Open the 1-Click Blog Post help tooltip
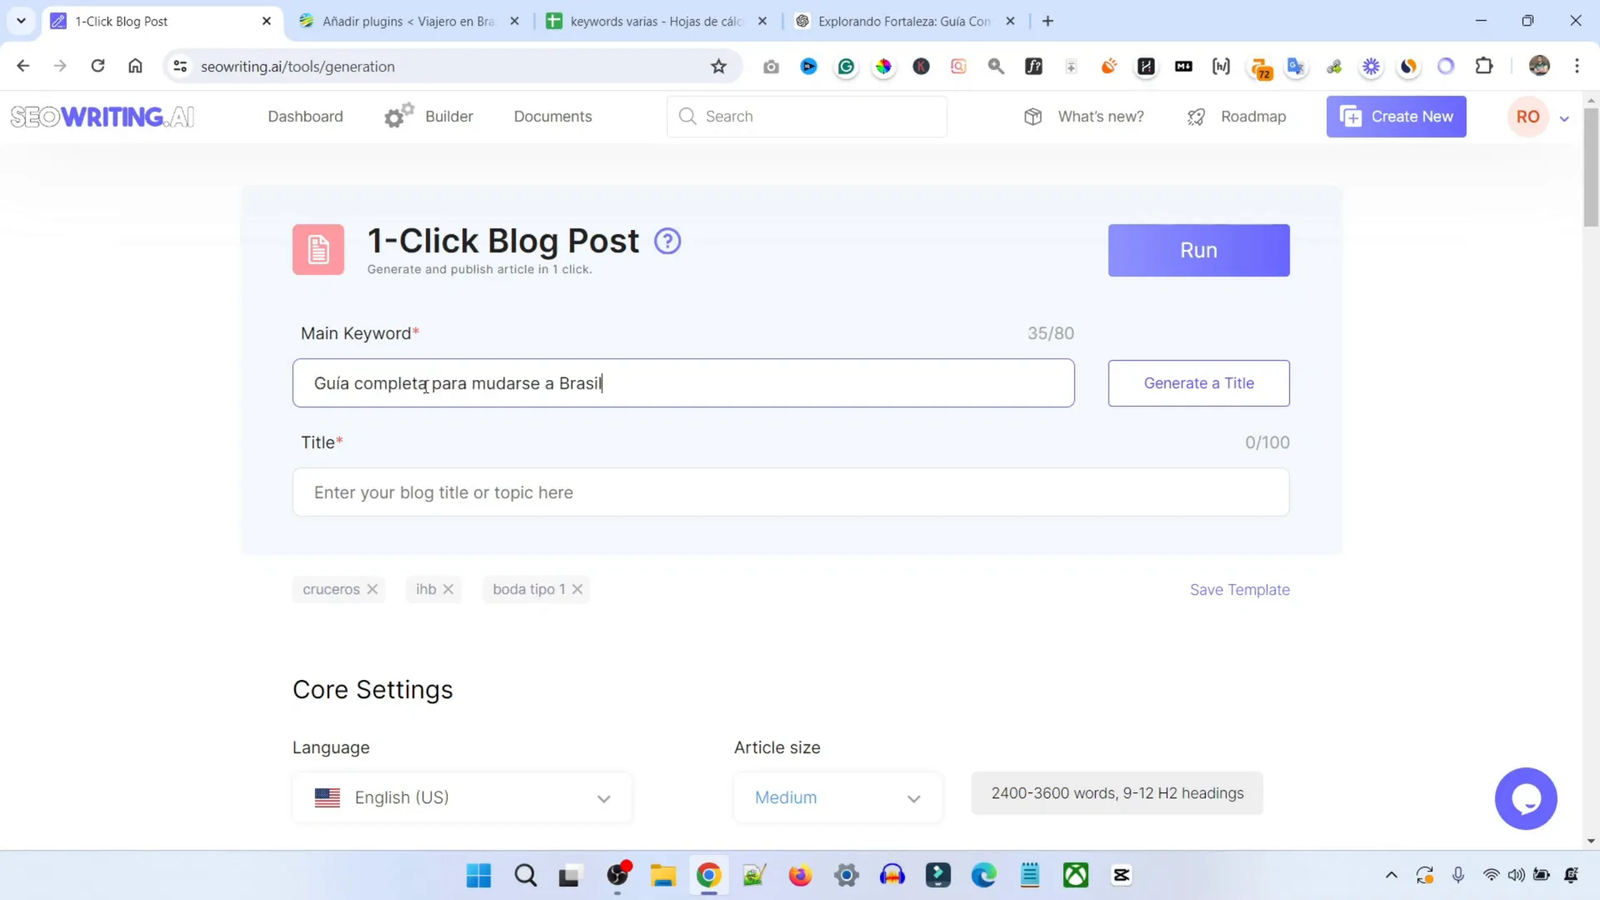 click(667, 240)
